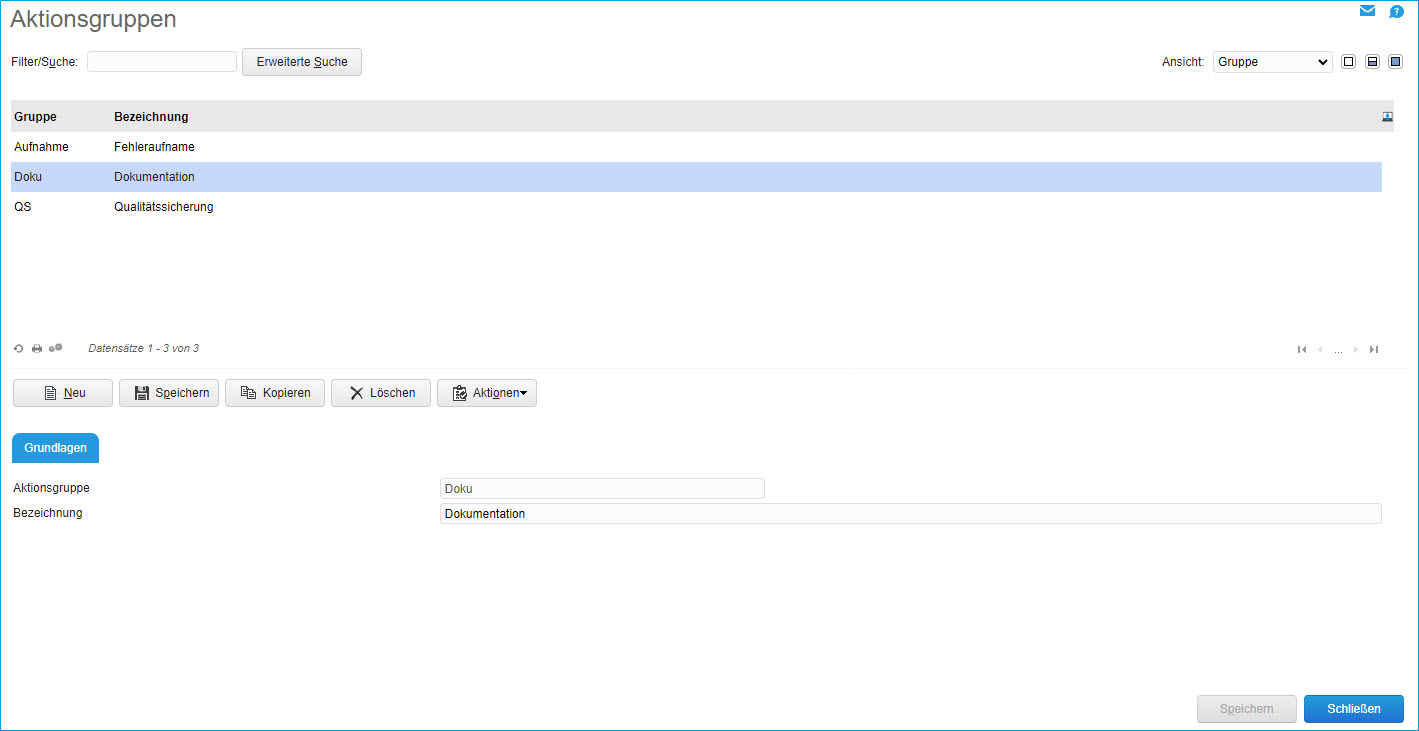
Task: Click the Filter/Suche label
Action: pos(45,62)
